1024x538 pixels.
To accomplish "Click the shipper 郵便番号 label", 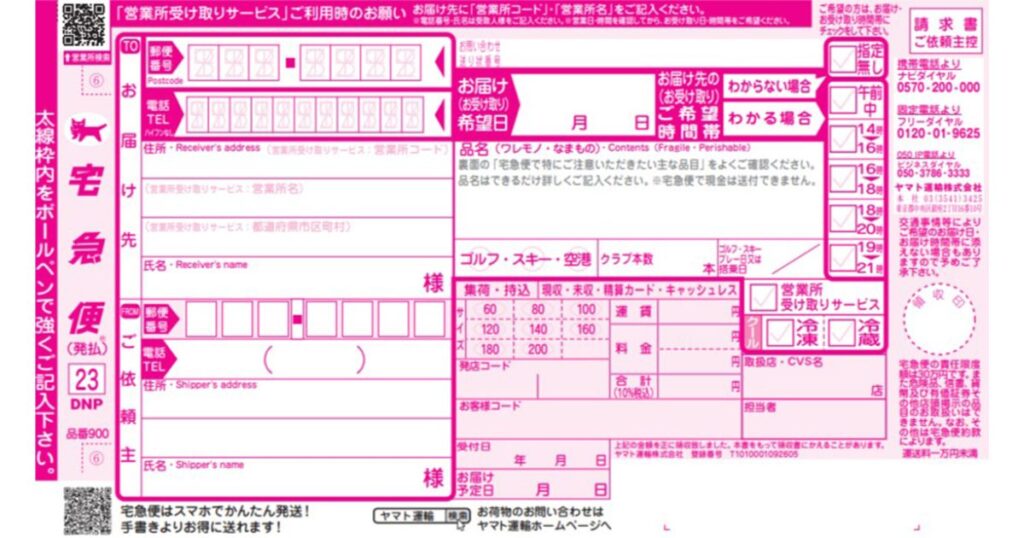I will coord(159,319).
